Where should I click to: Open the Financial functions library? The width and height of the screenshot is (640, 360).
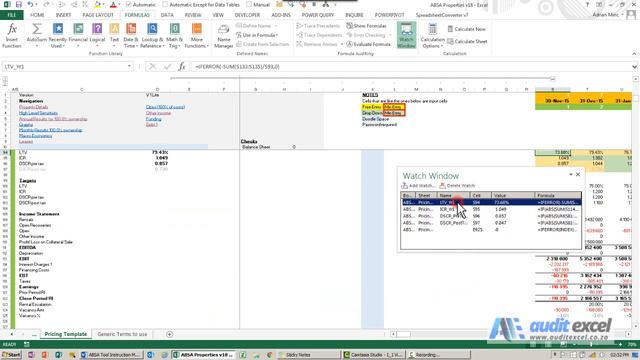78,36
